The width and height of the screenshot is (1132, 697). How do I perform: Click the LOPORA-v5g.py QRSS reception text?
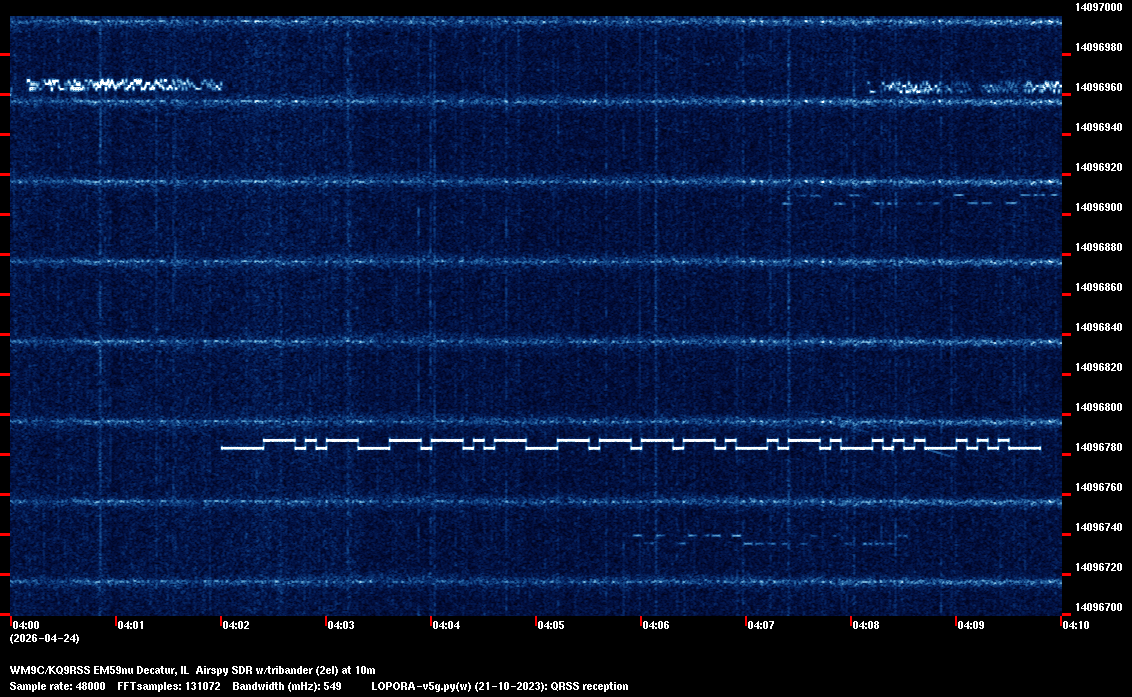point(499,686)
